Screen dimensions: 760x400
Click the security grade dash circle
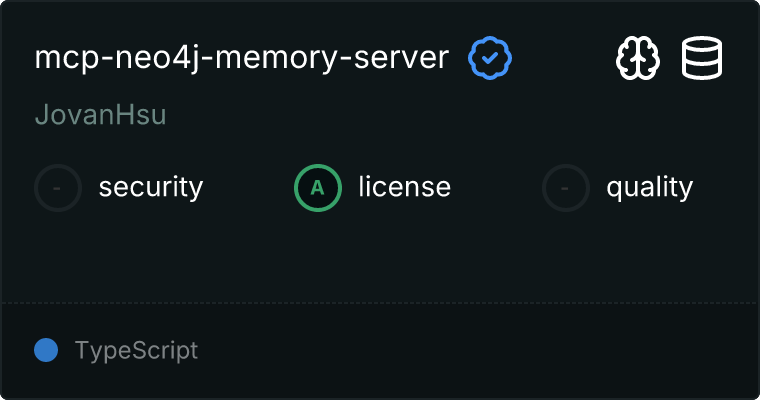point(58,187)
